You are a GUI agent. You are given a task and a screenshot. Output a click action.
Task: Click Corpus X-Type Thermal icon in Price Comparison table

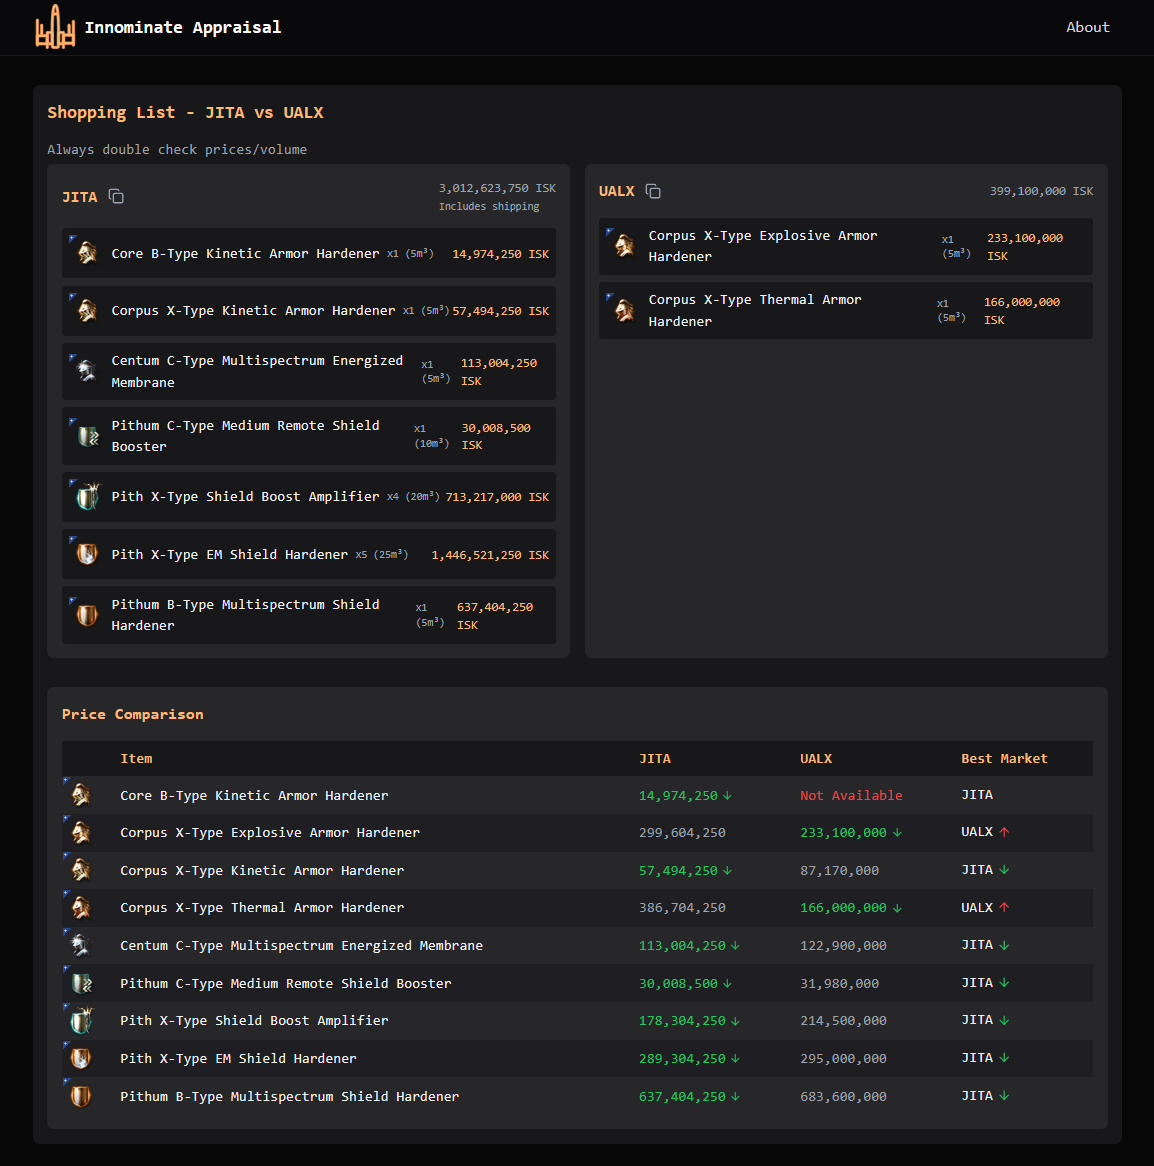(x=81, y=907)
